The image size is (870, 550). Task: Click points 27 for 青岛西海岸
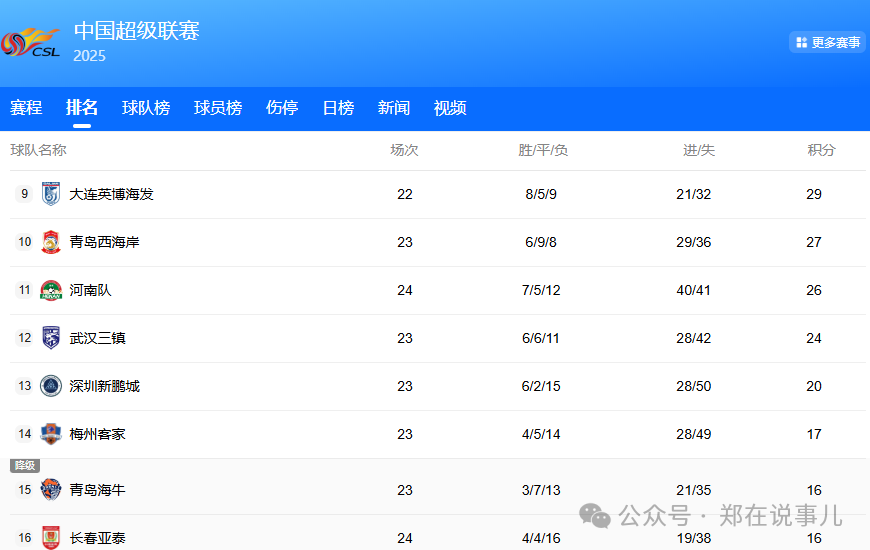click(x=814, y=242)
